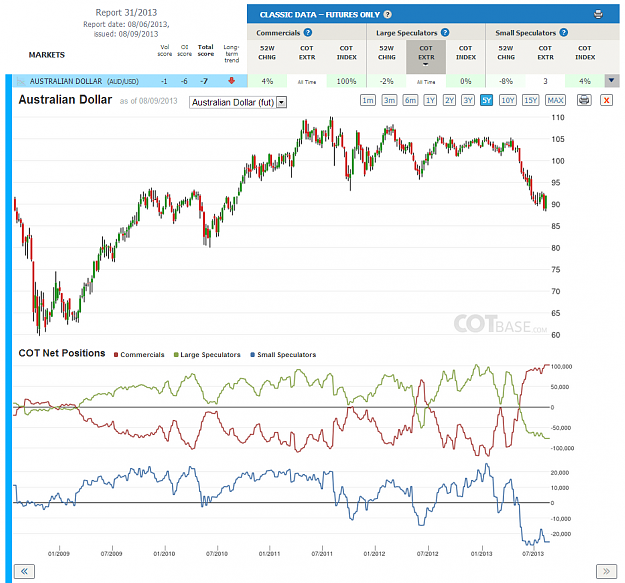Toggle Large Speculators series in legend
The width and height of the screenshot is (625, 583).
[207, 355]
